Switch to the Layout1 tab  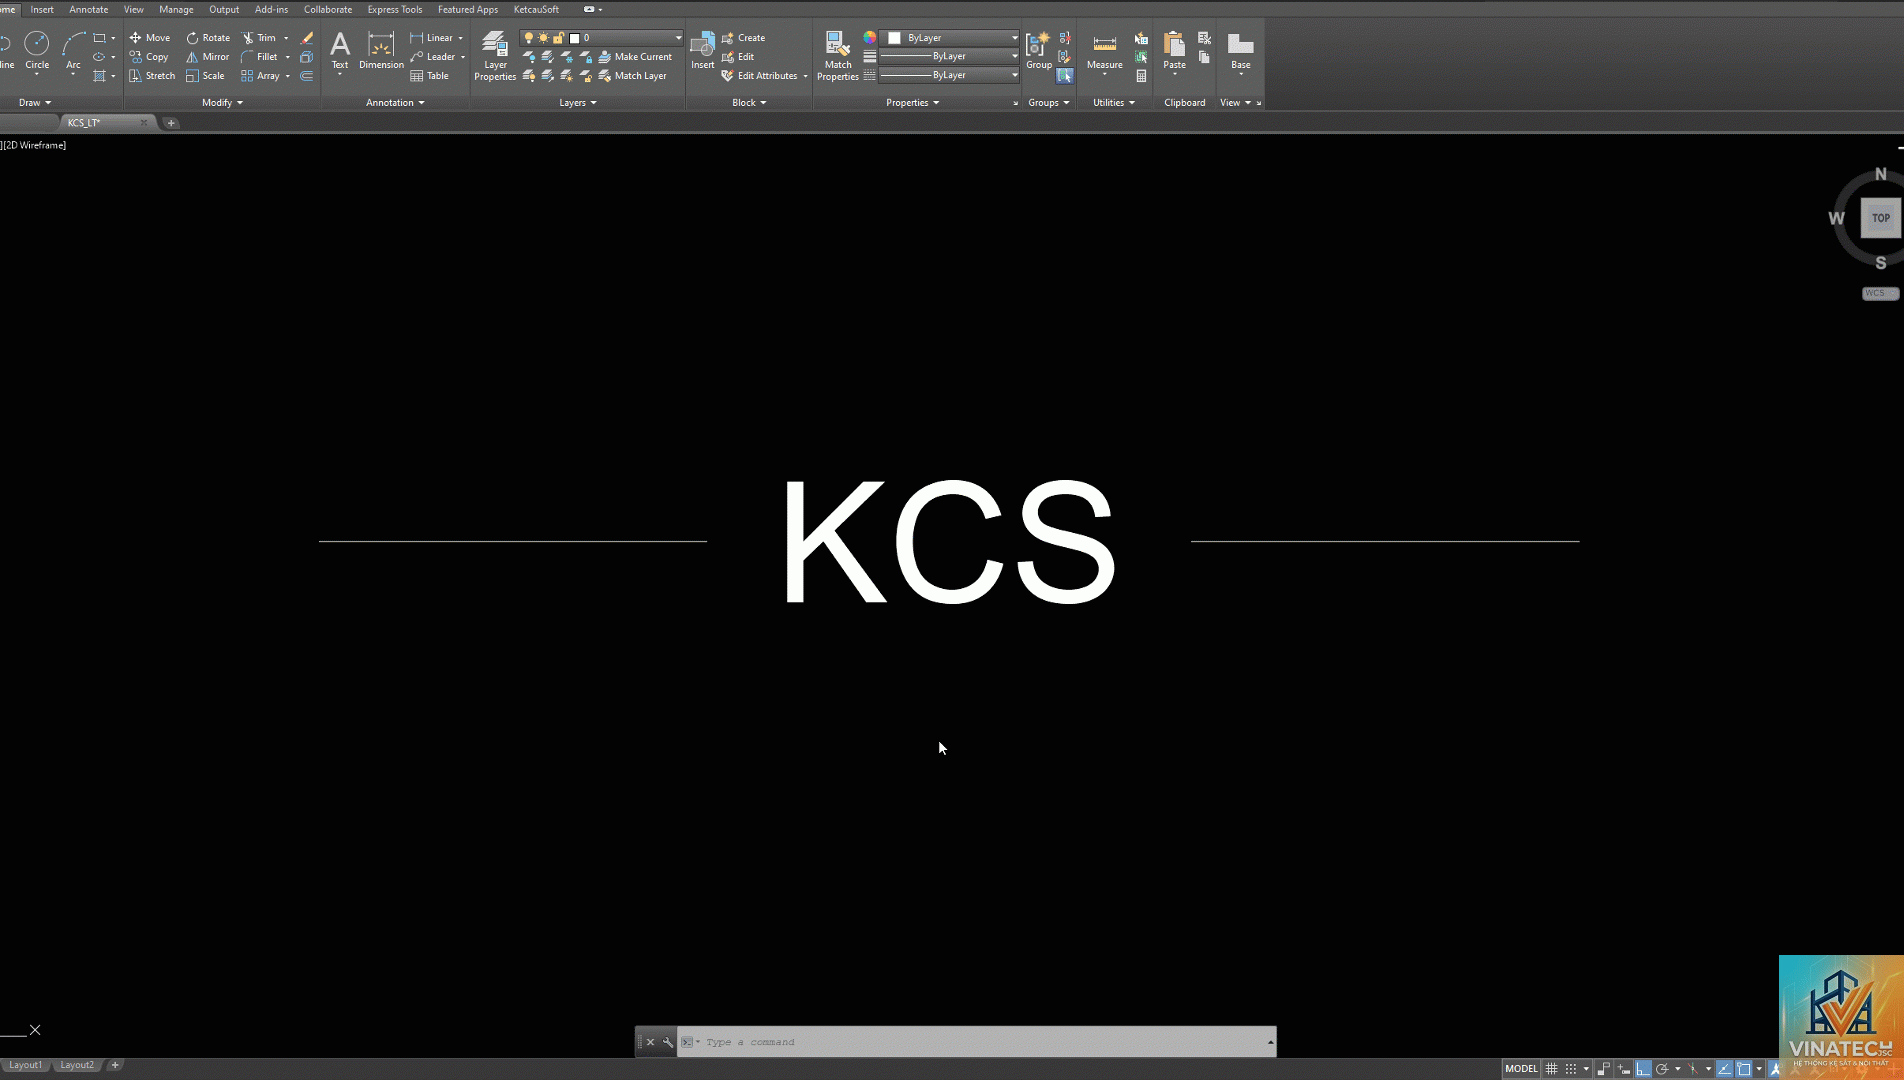click(25, 1065)
